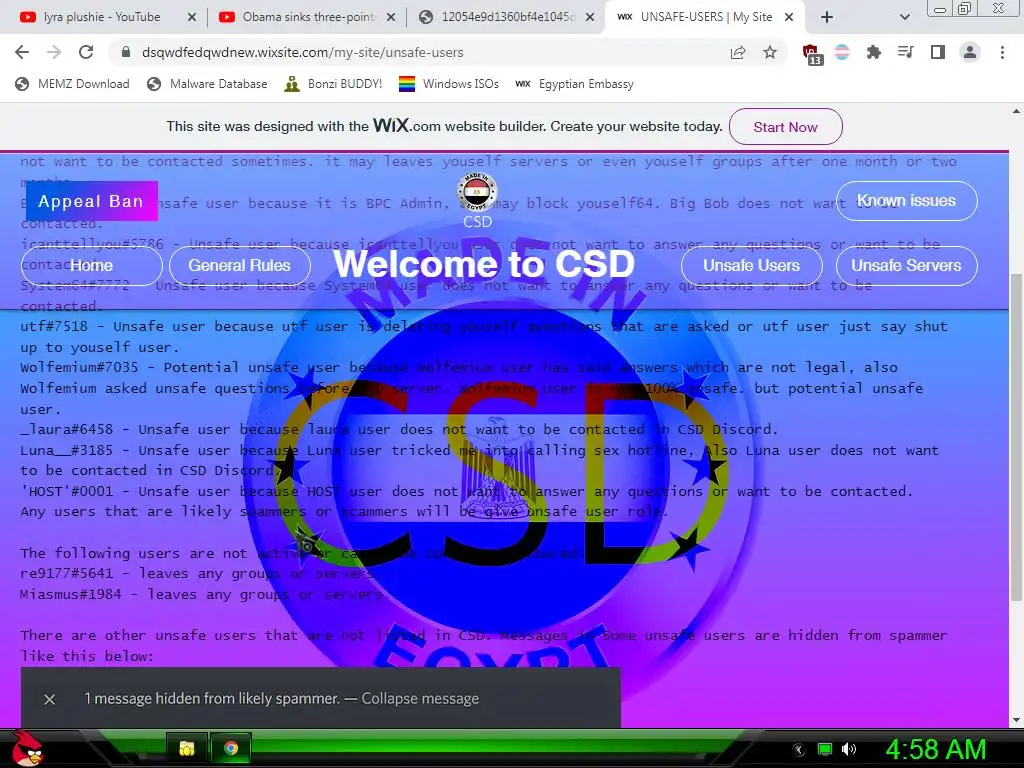Open Malware Database bookmark
1024x768 pixels.
(x=207, y=84)
